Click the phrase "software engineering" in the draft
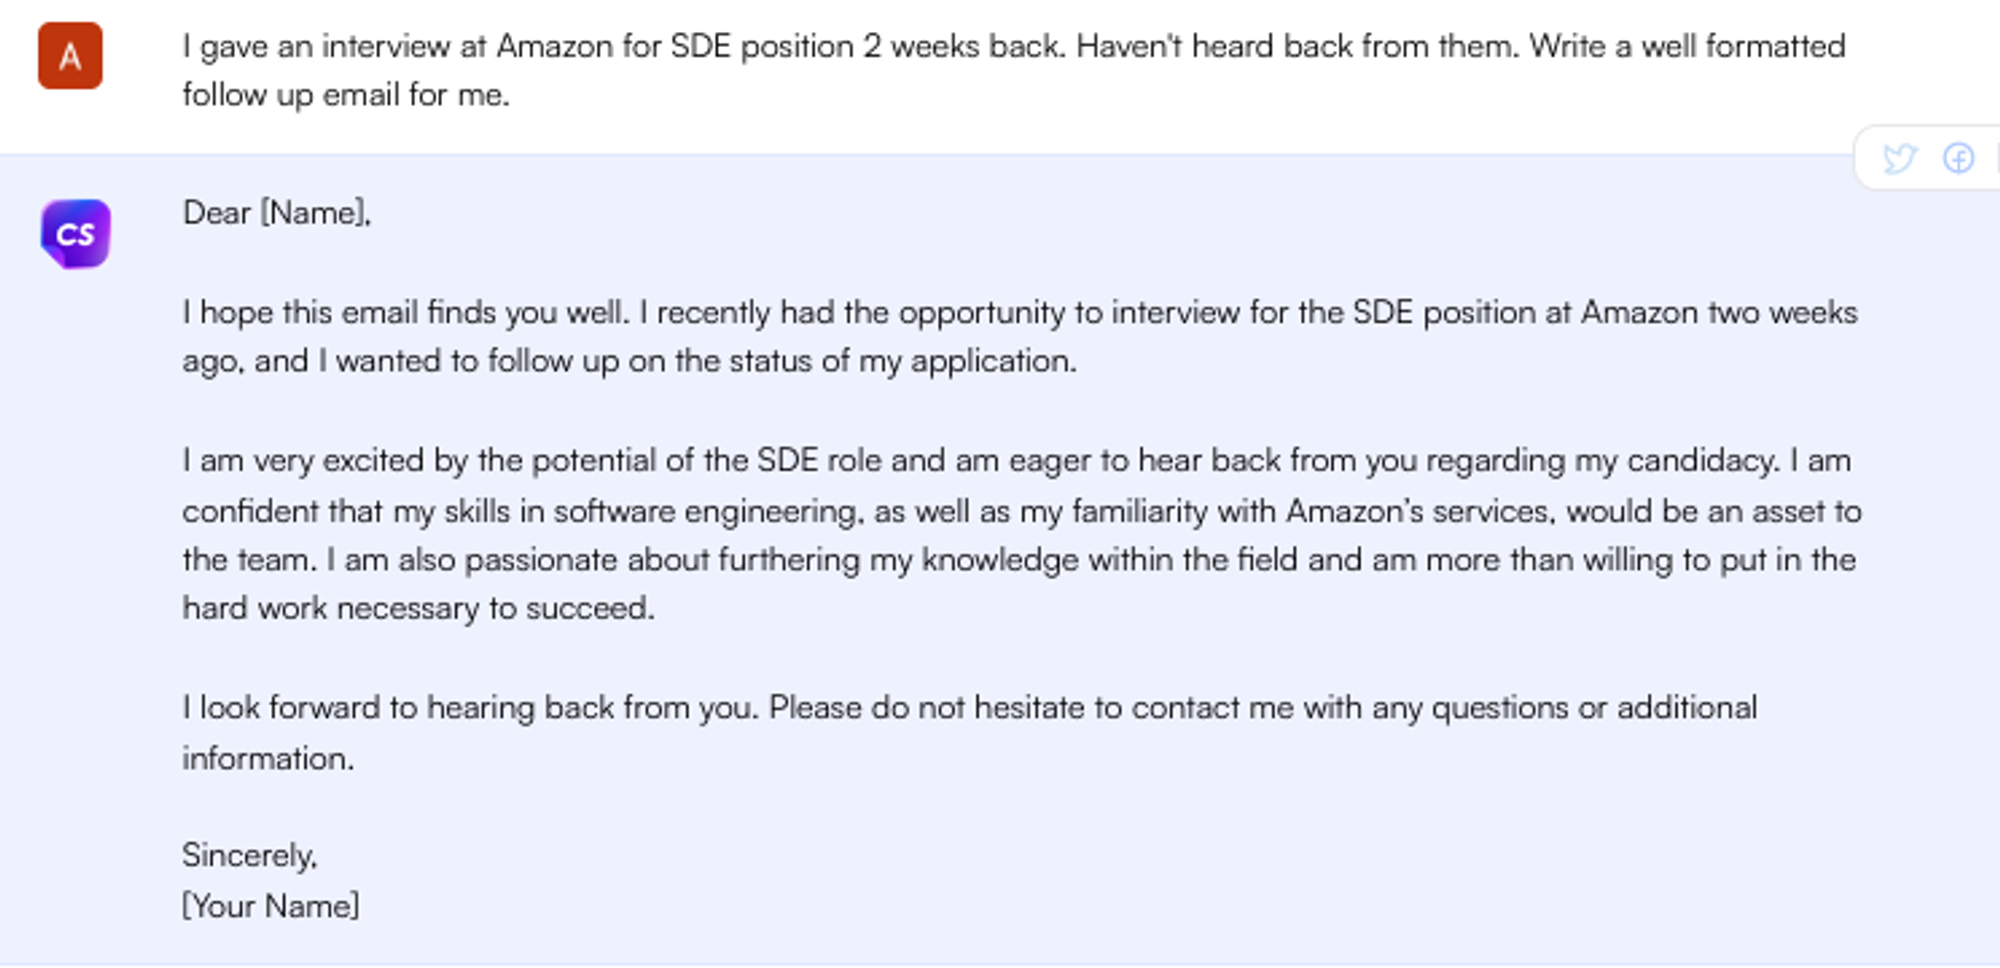2000x968 pixels. [687, 510]
